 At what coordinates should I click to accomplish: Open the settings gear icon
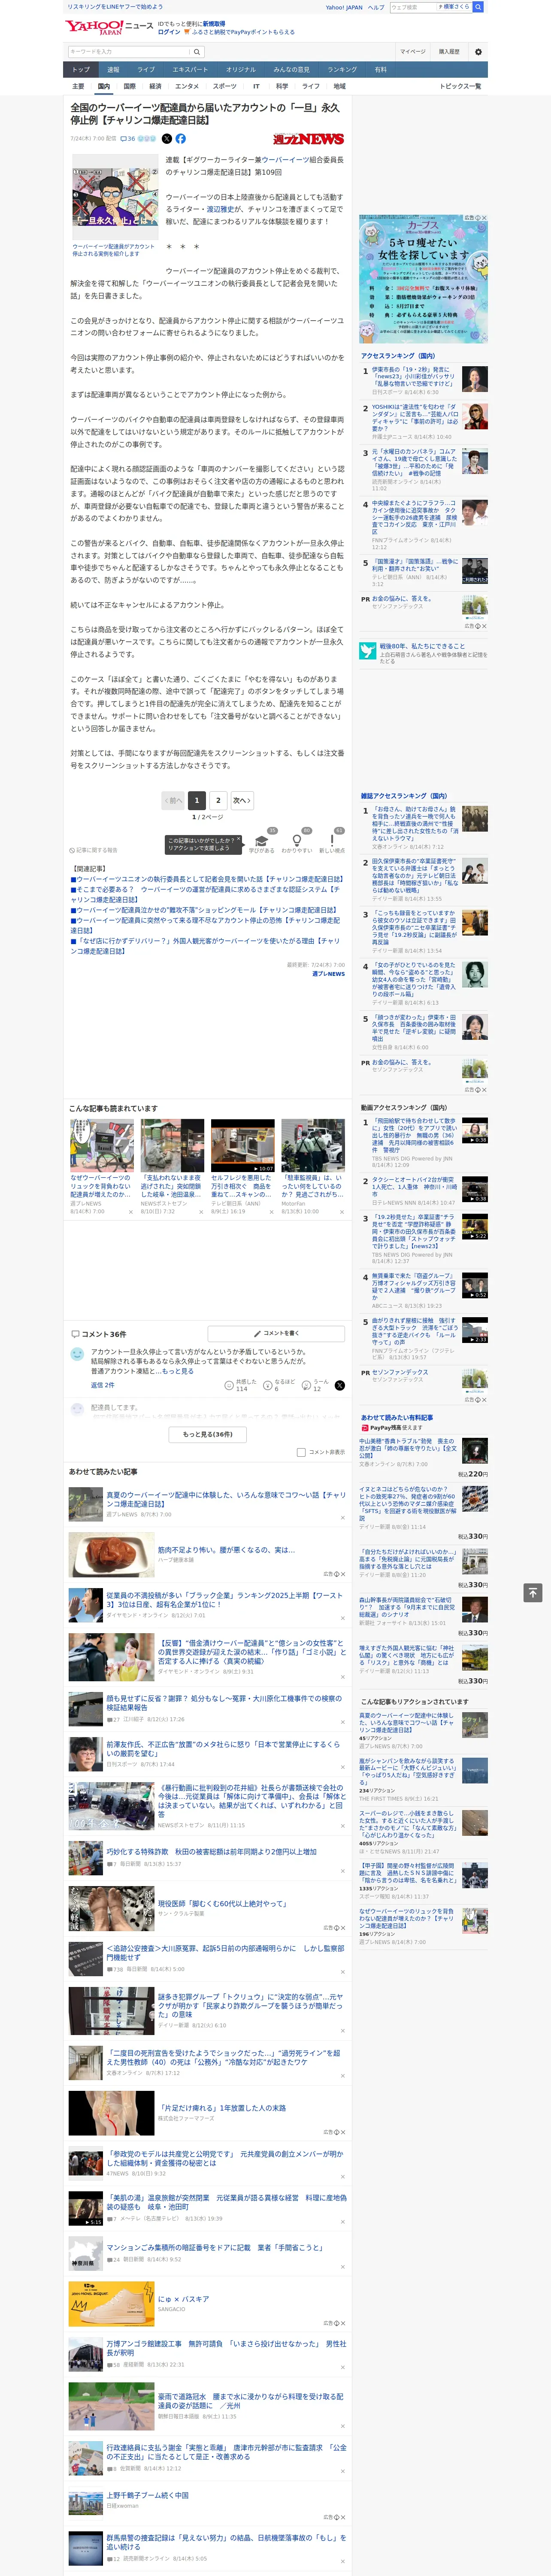[478, 52]
